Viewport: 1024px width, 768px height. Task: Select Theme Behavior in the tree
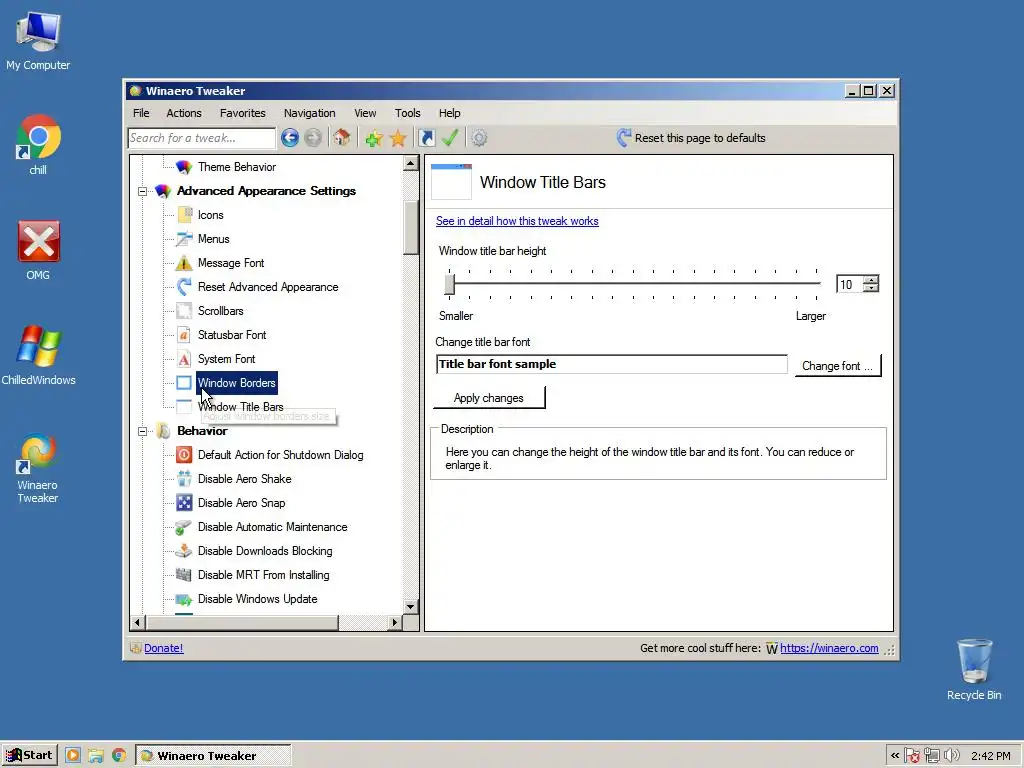click(x=237, y=167)
